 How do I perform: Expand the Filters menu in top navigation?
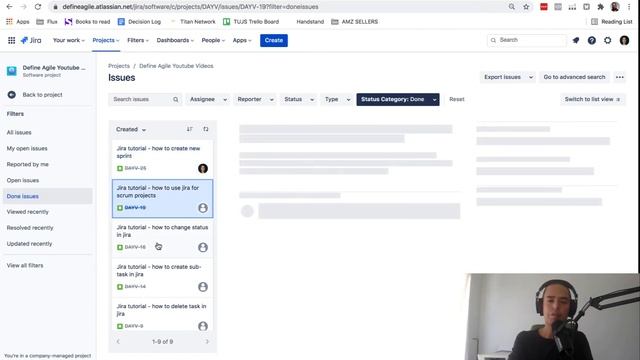click(138, 40)
